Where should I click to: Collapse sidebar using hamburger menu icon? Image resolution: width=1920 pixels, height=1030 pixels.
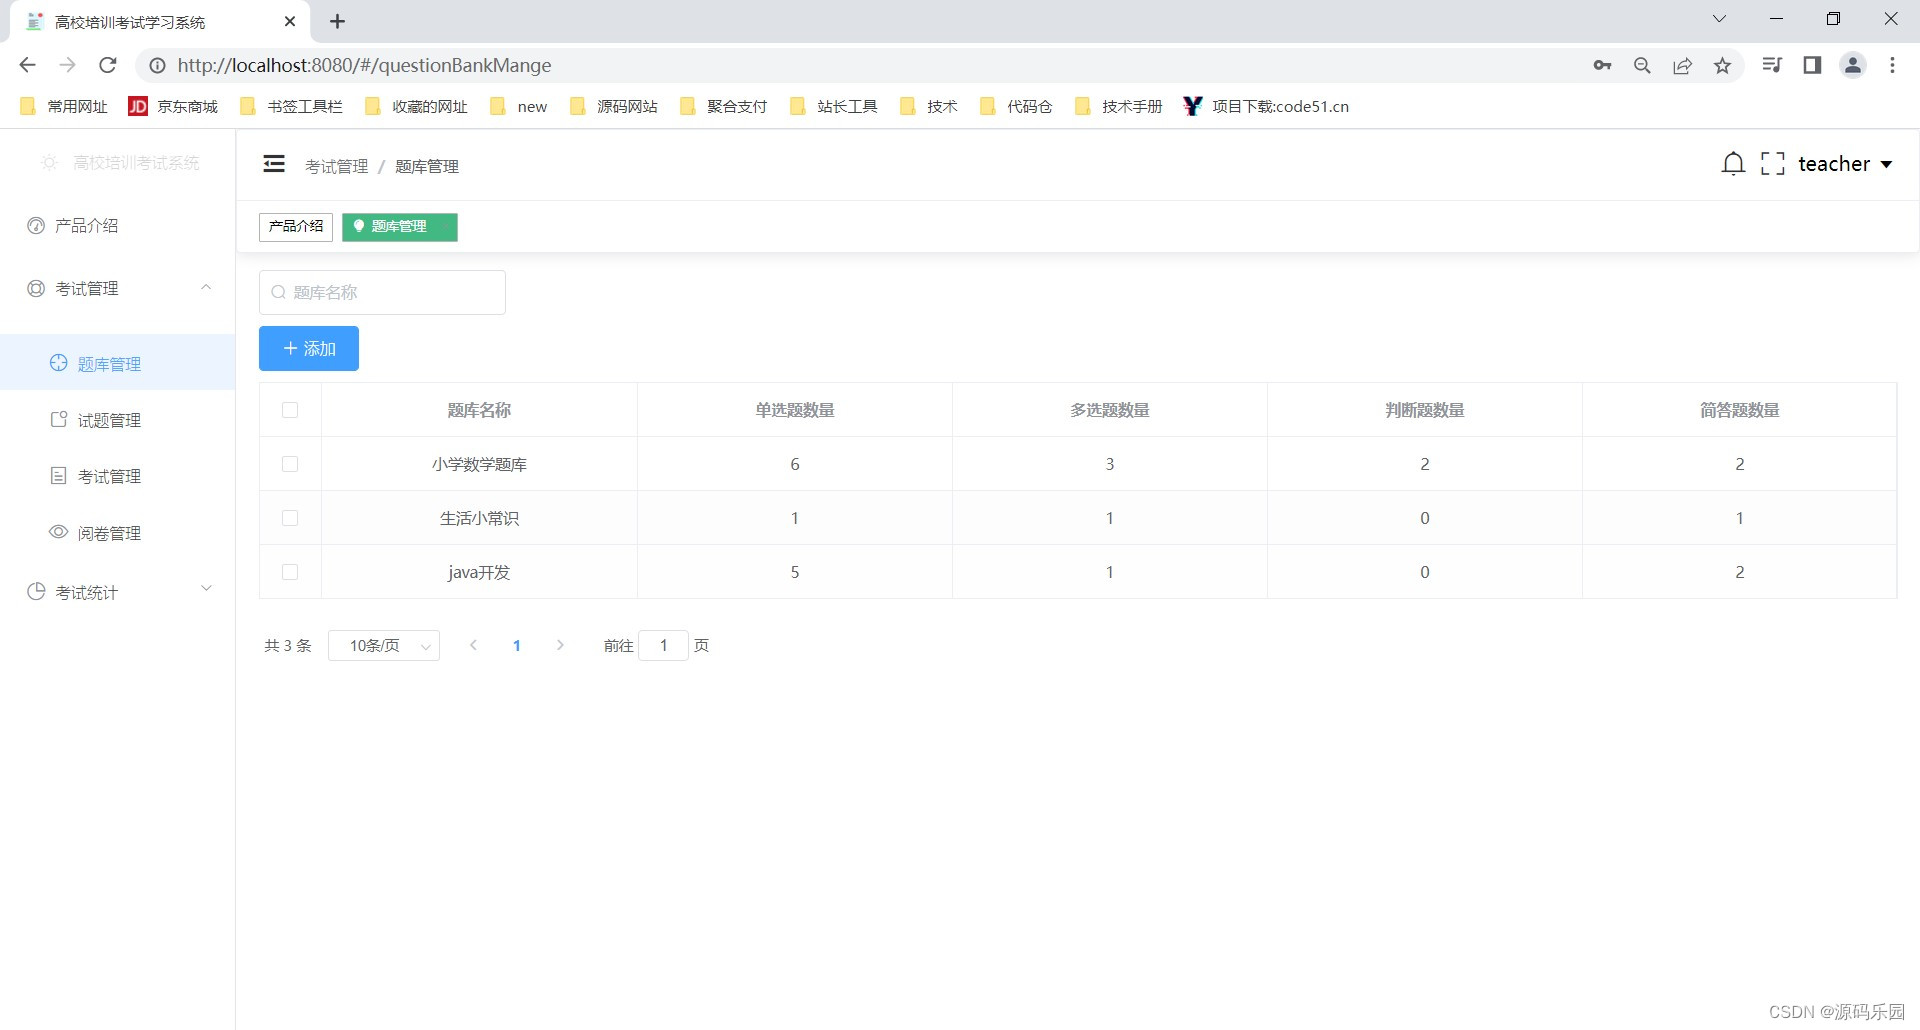(x=273, y=164)
